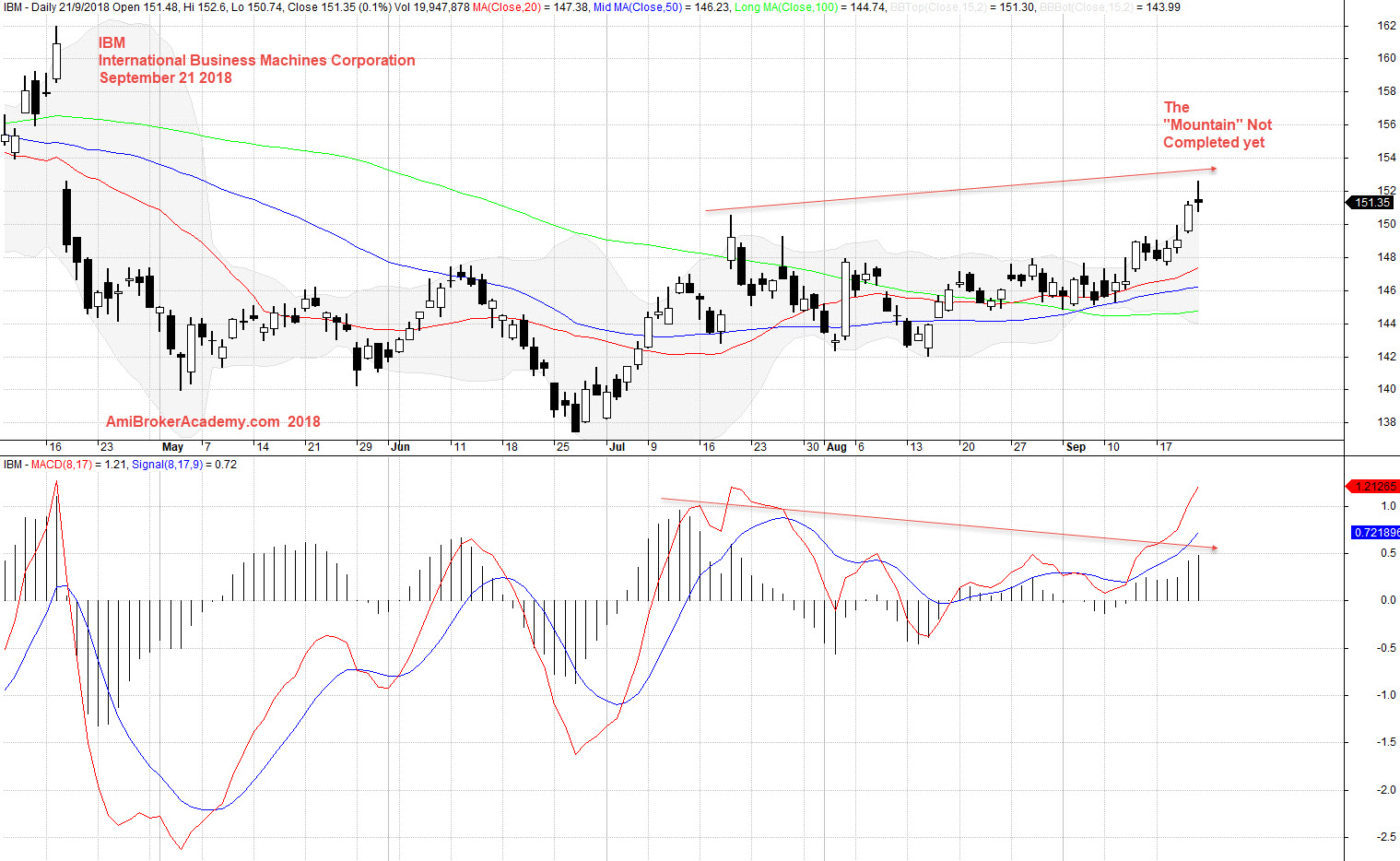The height and width of the screenshot is (861, 1400).
Task: Click price axis label 156
Action: pos(1386,125)
